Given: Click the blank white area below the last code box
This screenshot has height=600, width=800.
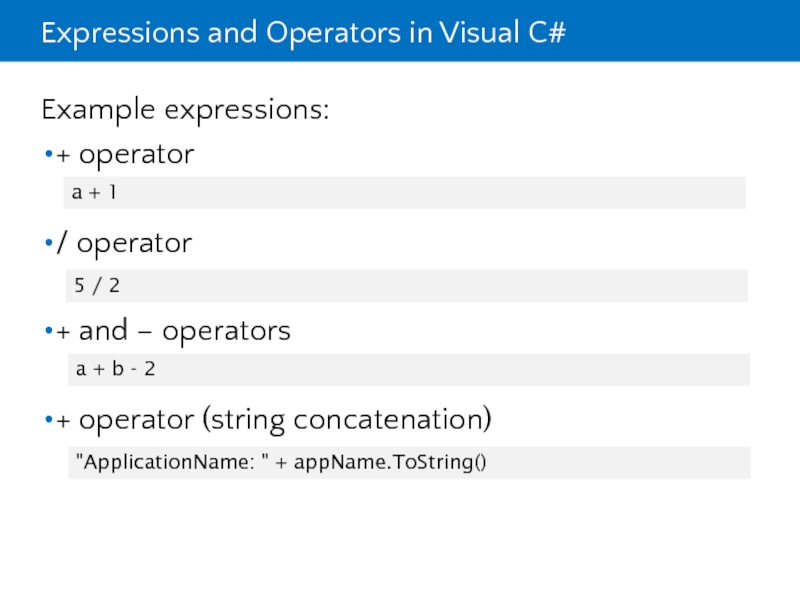Looking at the screenshot, I should 400,540.
